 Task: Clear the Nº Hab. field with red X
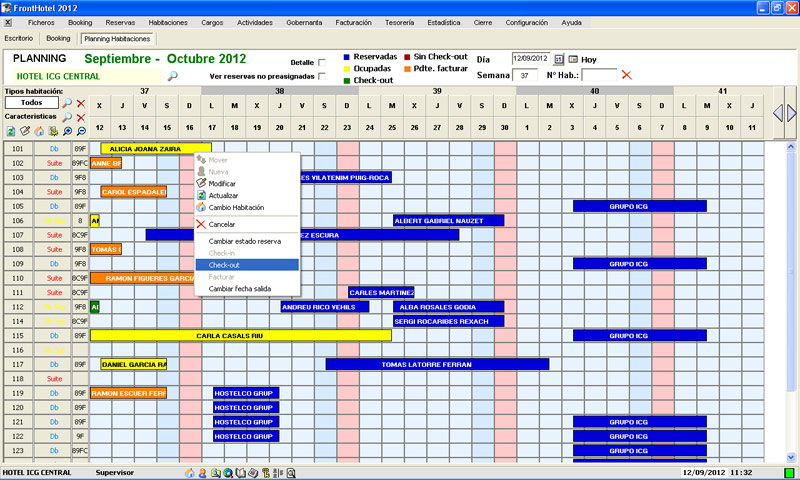(x=627, y=75)
